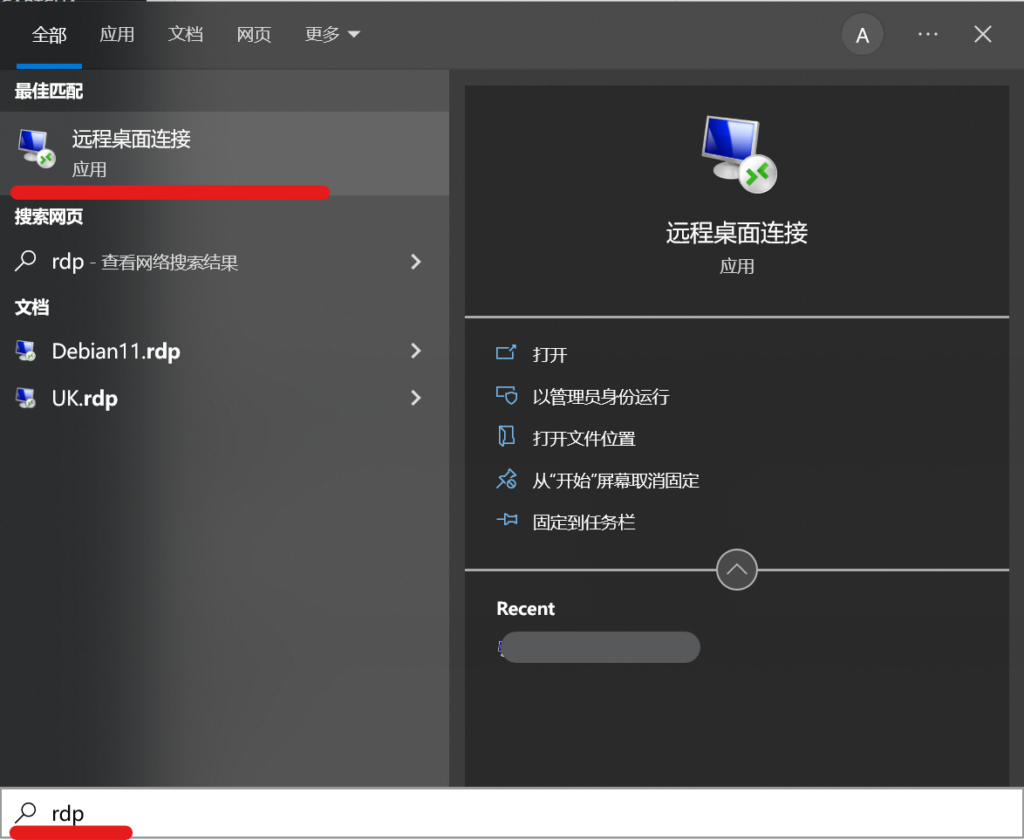This screenshot has height=840, width=1024.
Task: Click the magnifier icon next to rdp web result
Action: coord(25,261)
